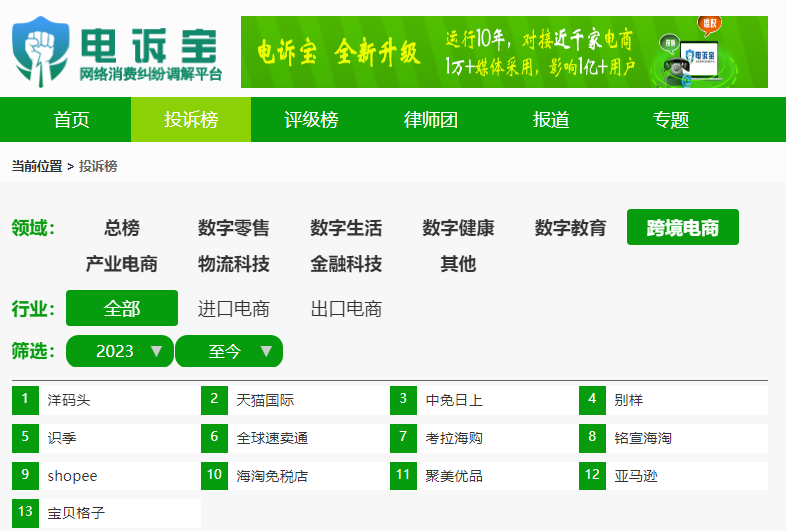The width and height of the screenshot is (786, 531).
Task: Filter by 其他 domain
Action: pyautogui.click(x=458, y=264)
